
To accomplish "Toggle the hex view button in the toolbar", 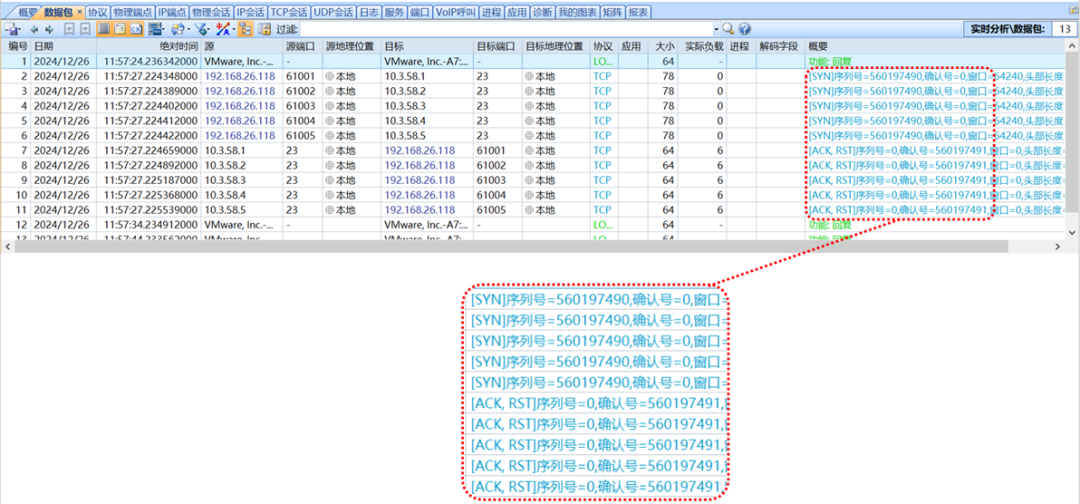I will pos(135,29).
